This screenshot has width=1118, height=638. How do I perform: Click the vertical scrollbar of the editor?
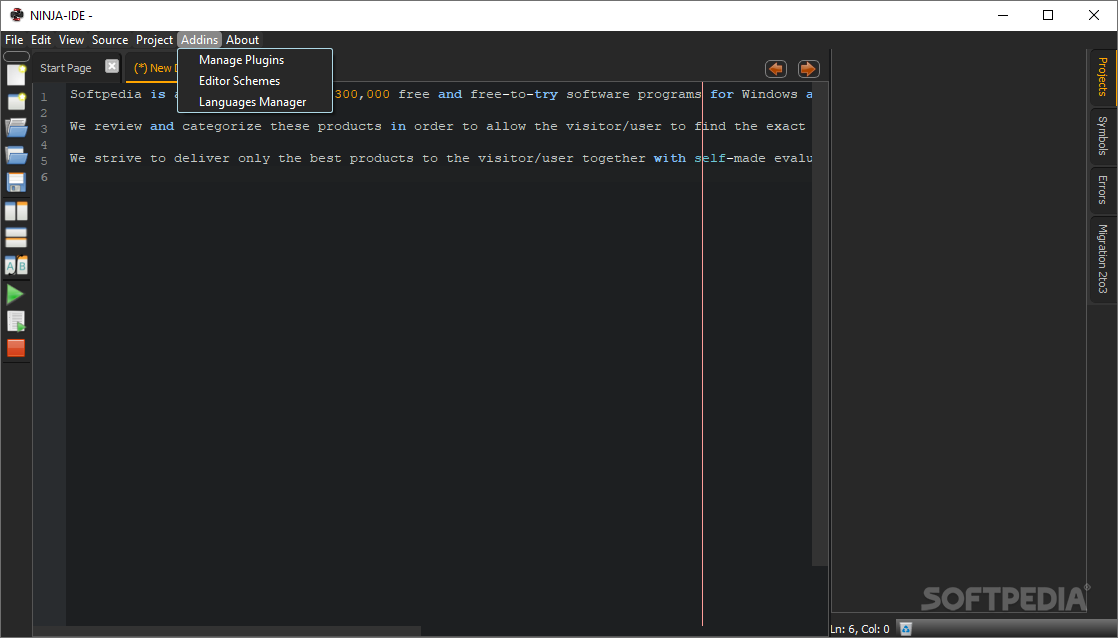point(820,324)
